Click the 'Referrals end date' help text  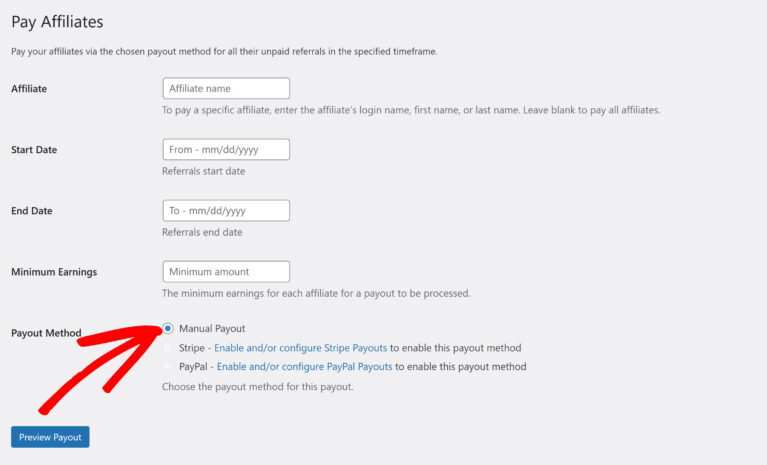202,232
